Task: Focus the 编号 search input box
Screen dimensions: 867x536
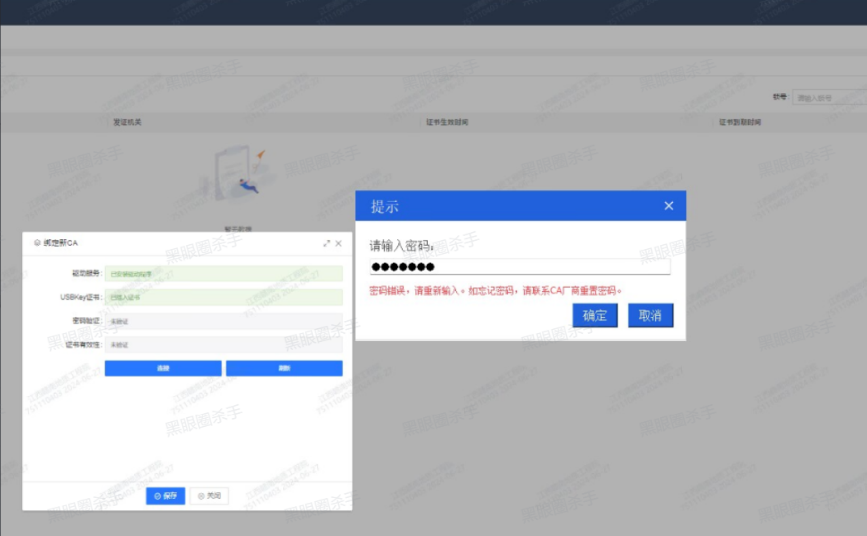Action: point(828,98)
